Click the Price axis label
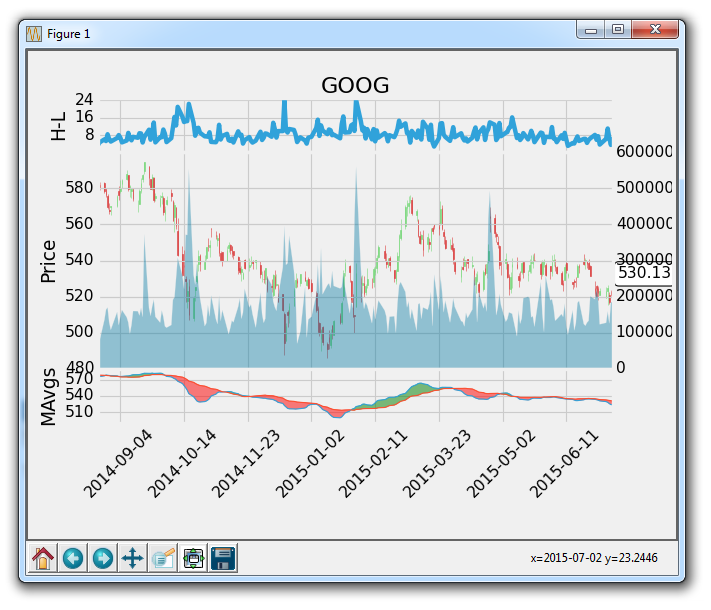 [48, 262]
